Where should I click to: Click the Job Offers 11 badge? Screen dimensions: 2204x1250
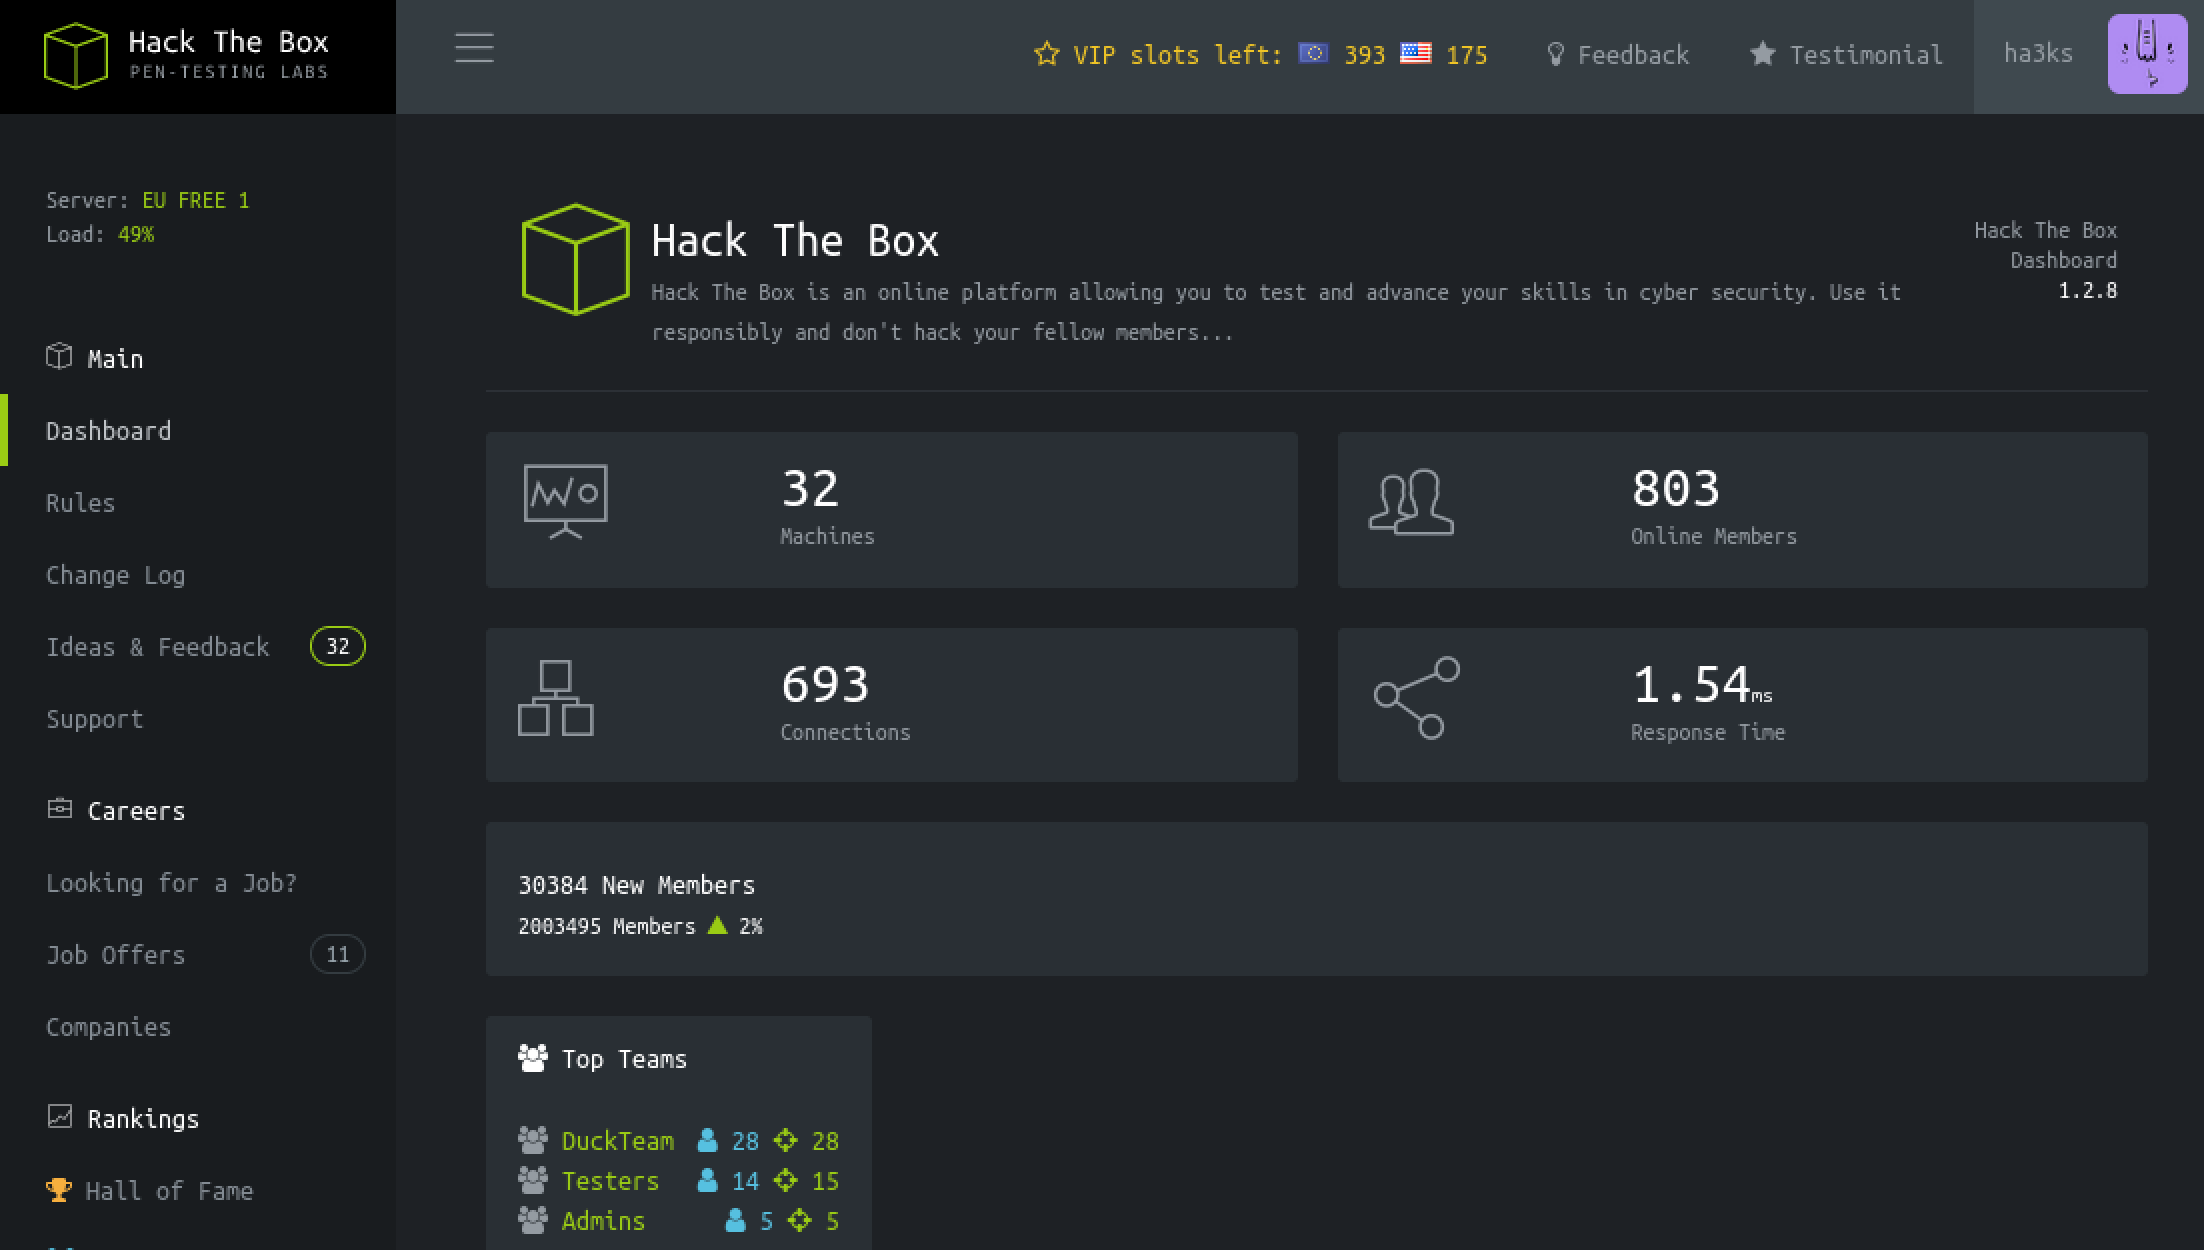click(x=338, y=955)
